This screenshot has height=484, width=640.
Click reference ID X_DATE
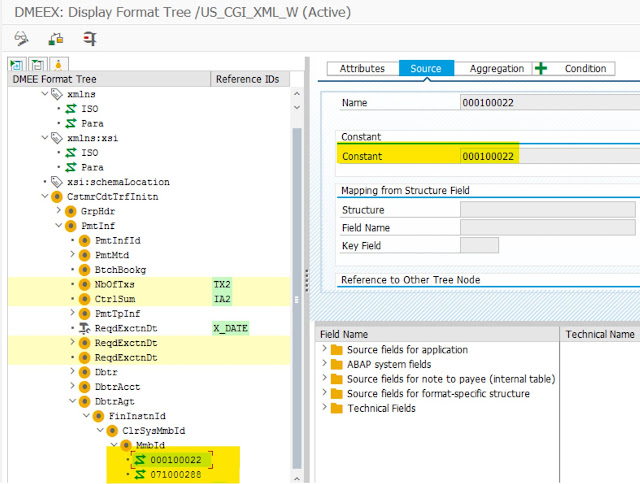point(231,328)
